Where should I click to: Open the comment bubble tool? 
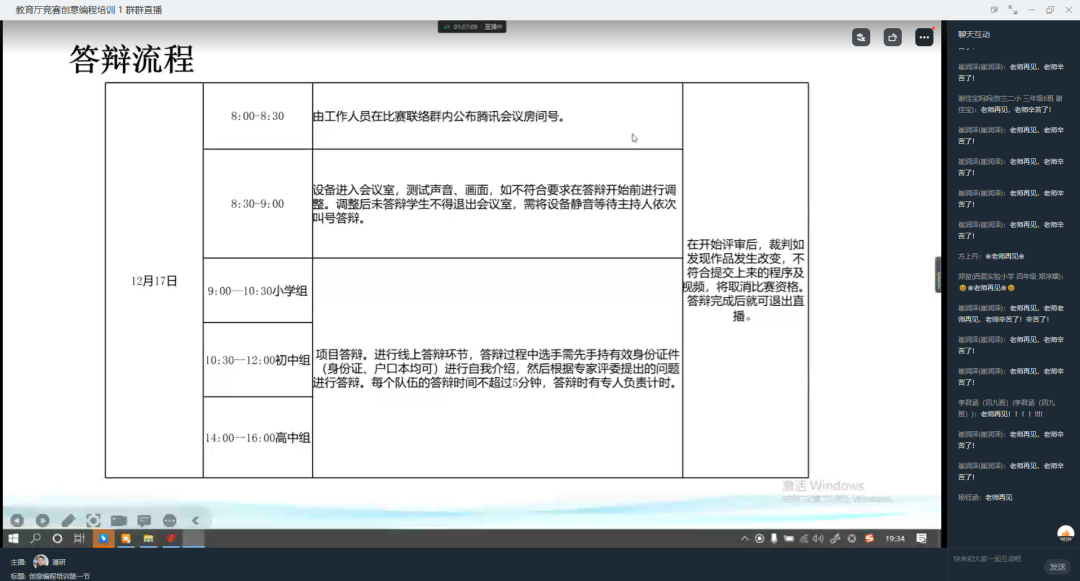[144, 520]
